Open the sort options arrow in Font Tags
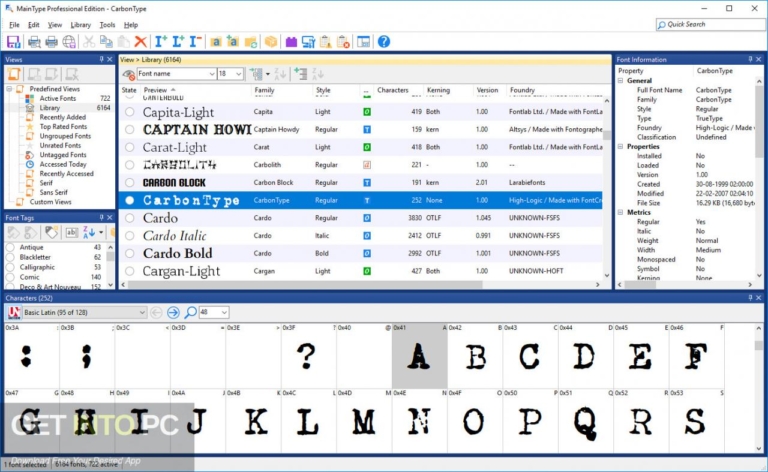Image resolution: width=768 pixels, height=472 pixels. 101,232
